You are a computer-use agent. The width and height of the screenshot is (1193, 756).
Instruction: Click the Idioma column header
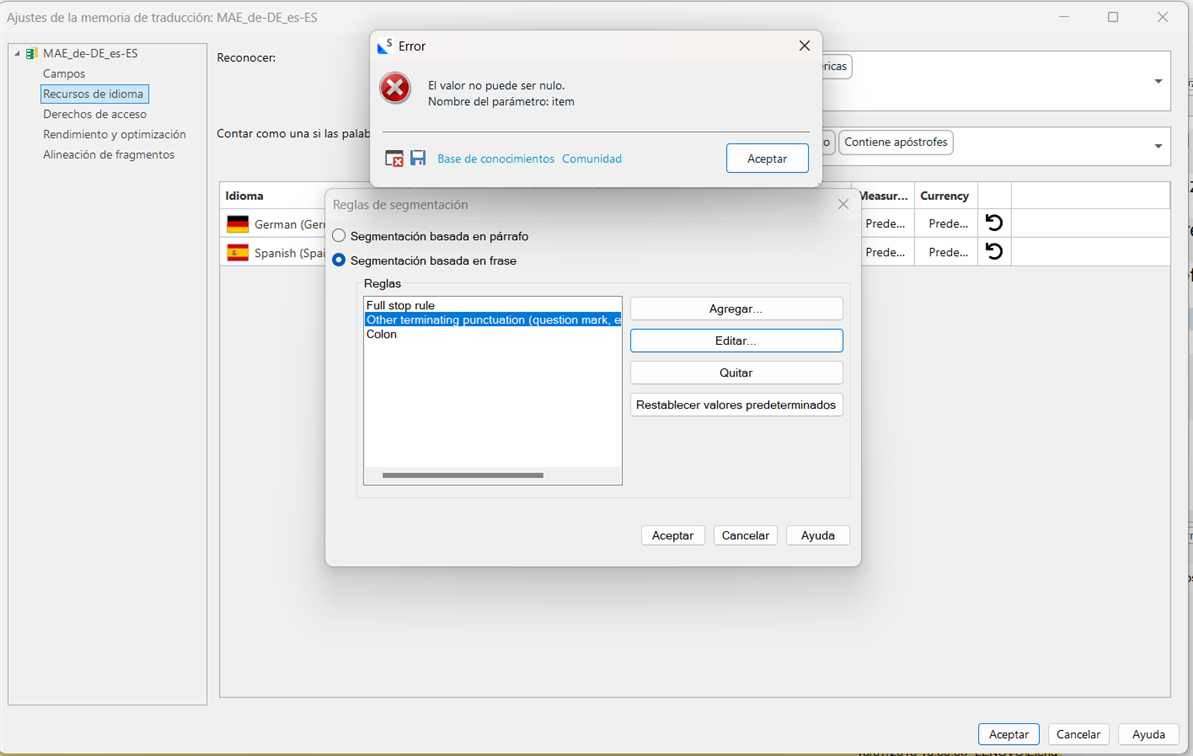(244, 195)
